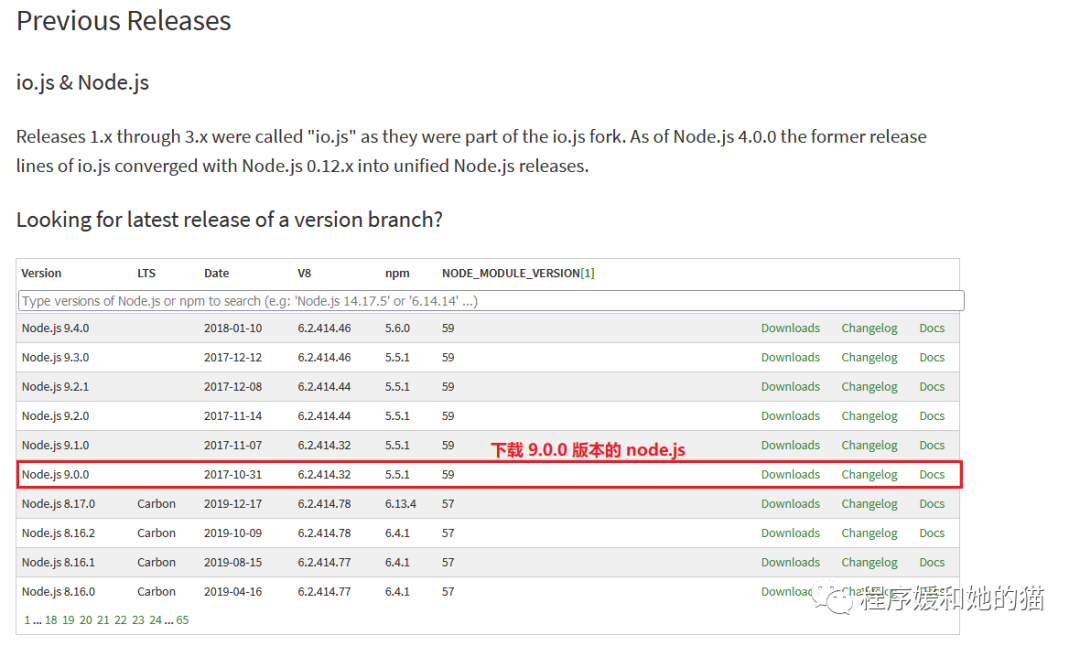Select the Node.js 8.16.0 version cell
The height and width of the screenshot is (646, 1080).
(59, 592)
